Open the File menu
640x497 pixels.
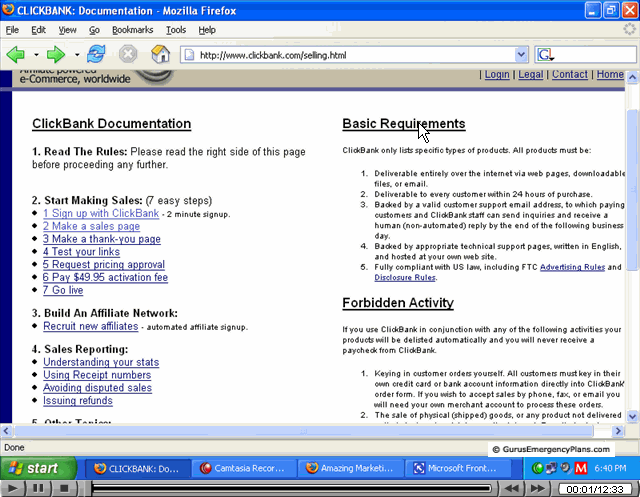[x=12, y=30]
